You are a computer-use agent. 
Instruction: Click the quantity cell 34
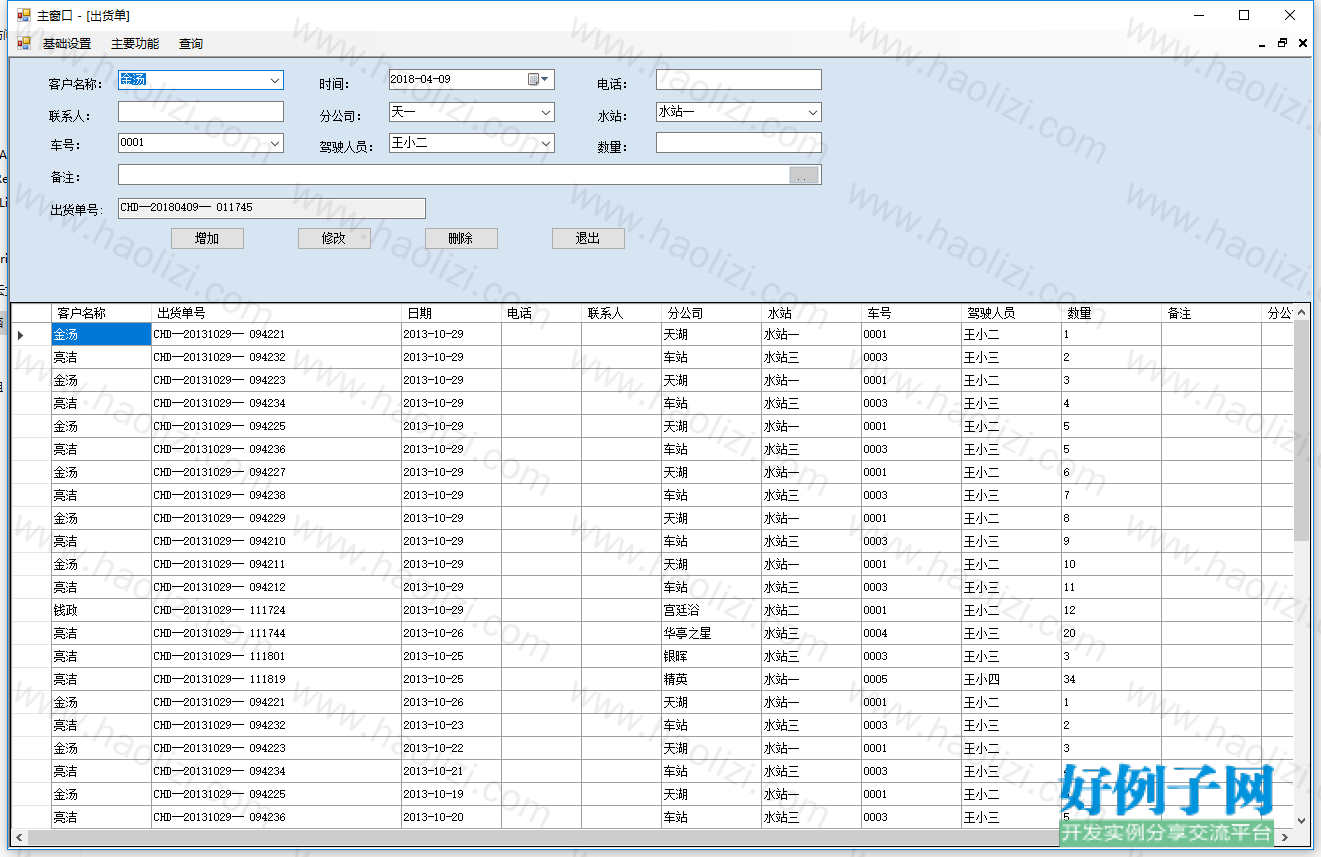[1111, 680]
